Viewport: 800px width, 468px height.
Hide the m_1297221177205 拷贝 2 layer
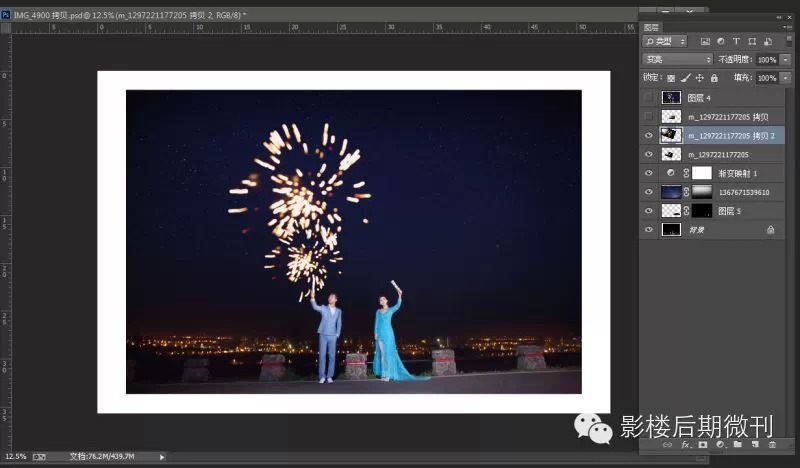click(x=648, y=135)
